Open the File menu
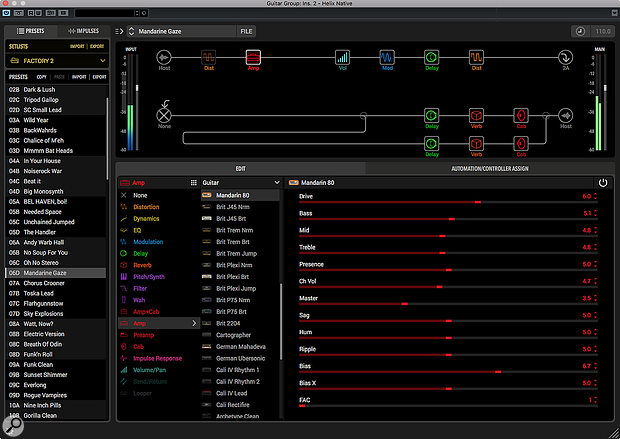Image resolution: width=620 pixels, height=439 pixels. [246, 31]
